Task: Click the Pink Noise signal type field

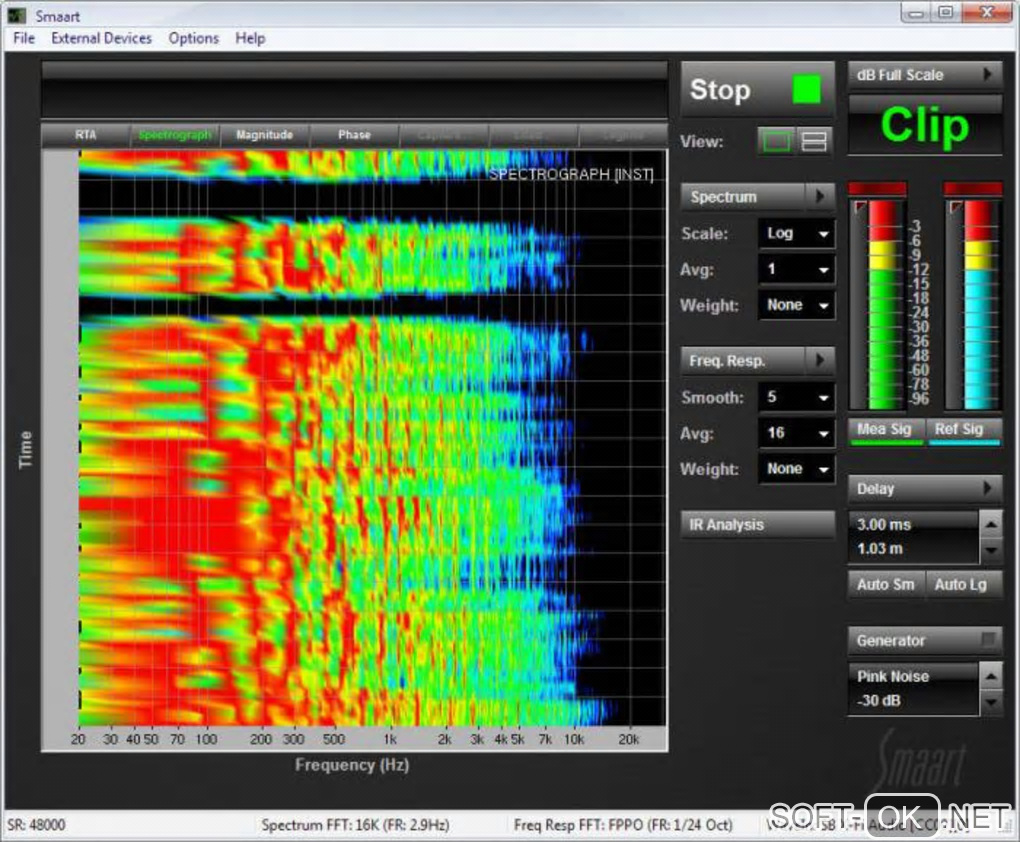Action: click(x=892, y=676)
